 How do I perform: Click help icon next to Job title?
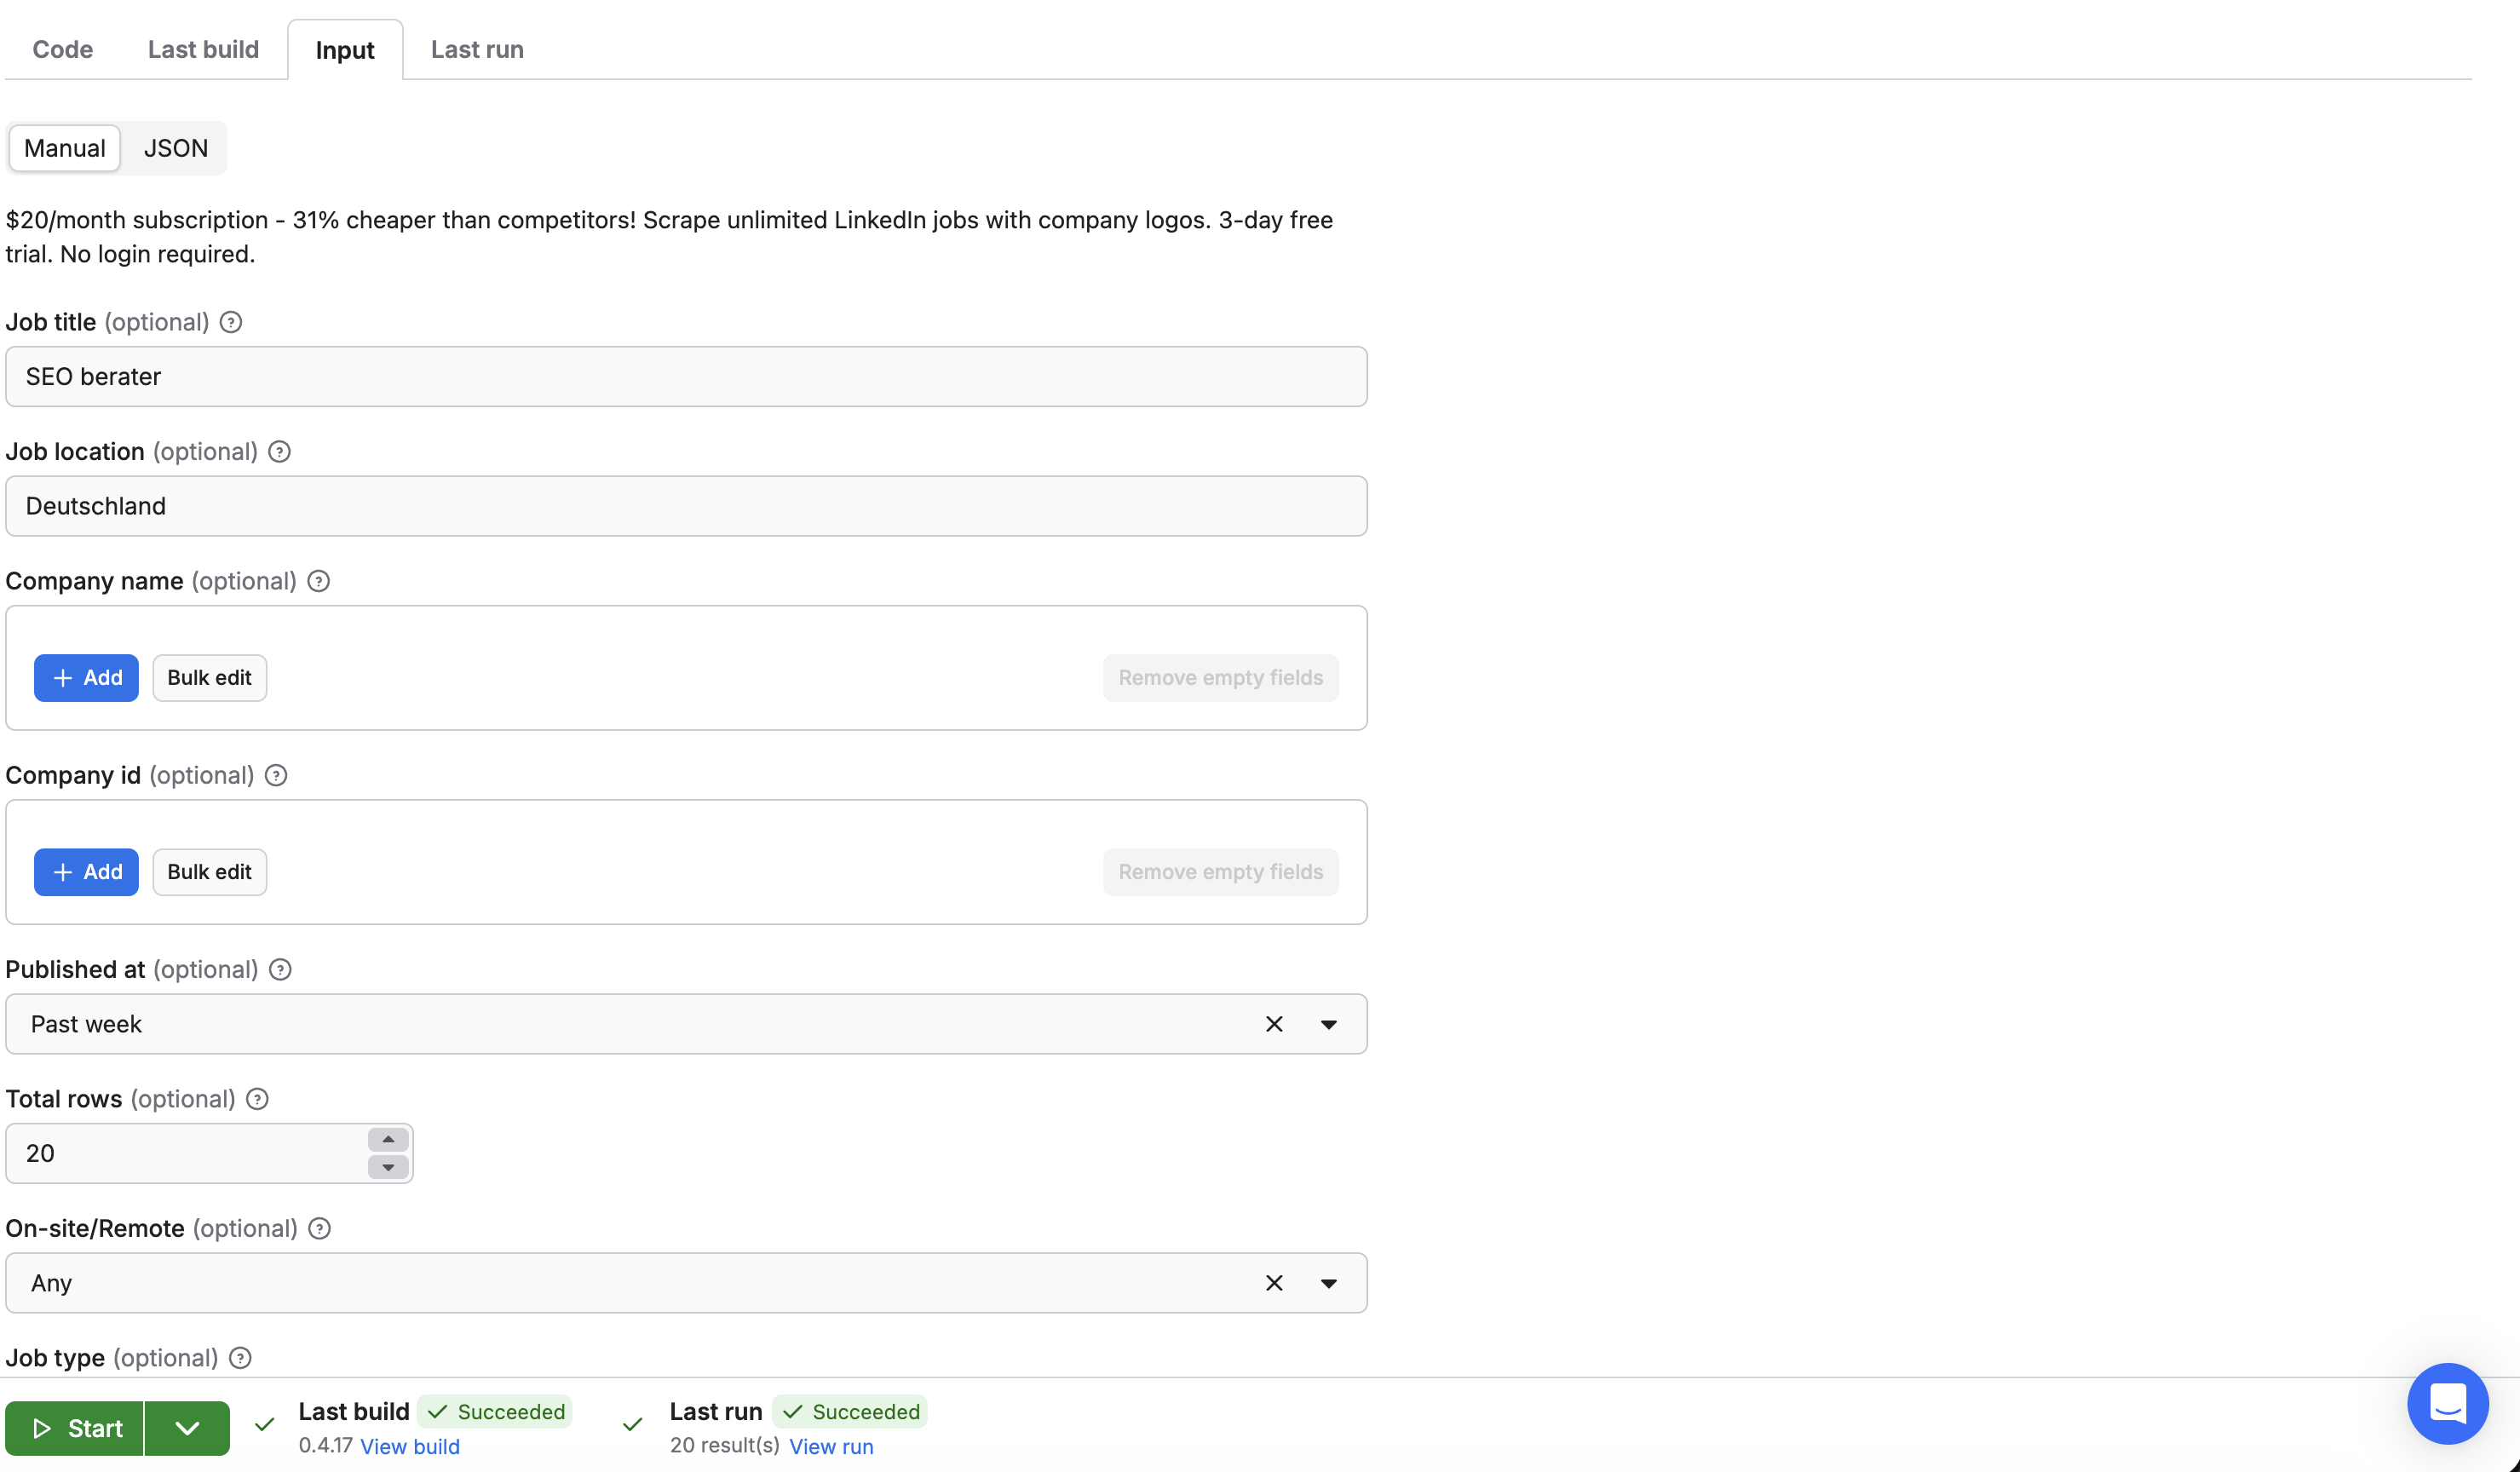pos(231,322)
